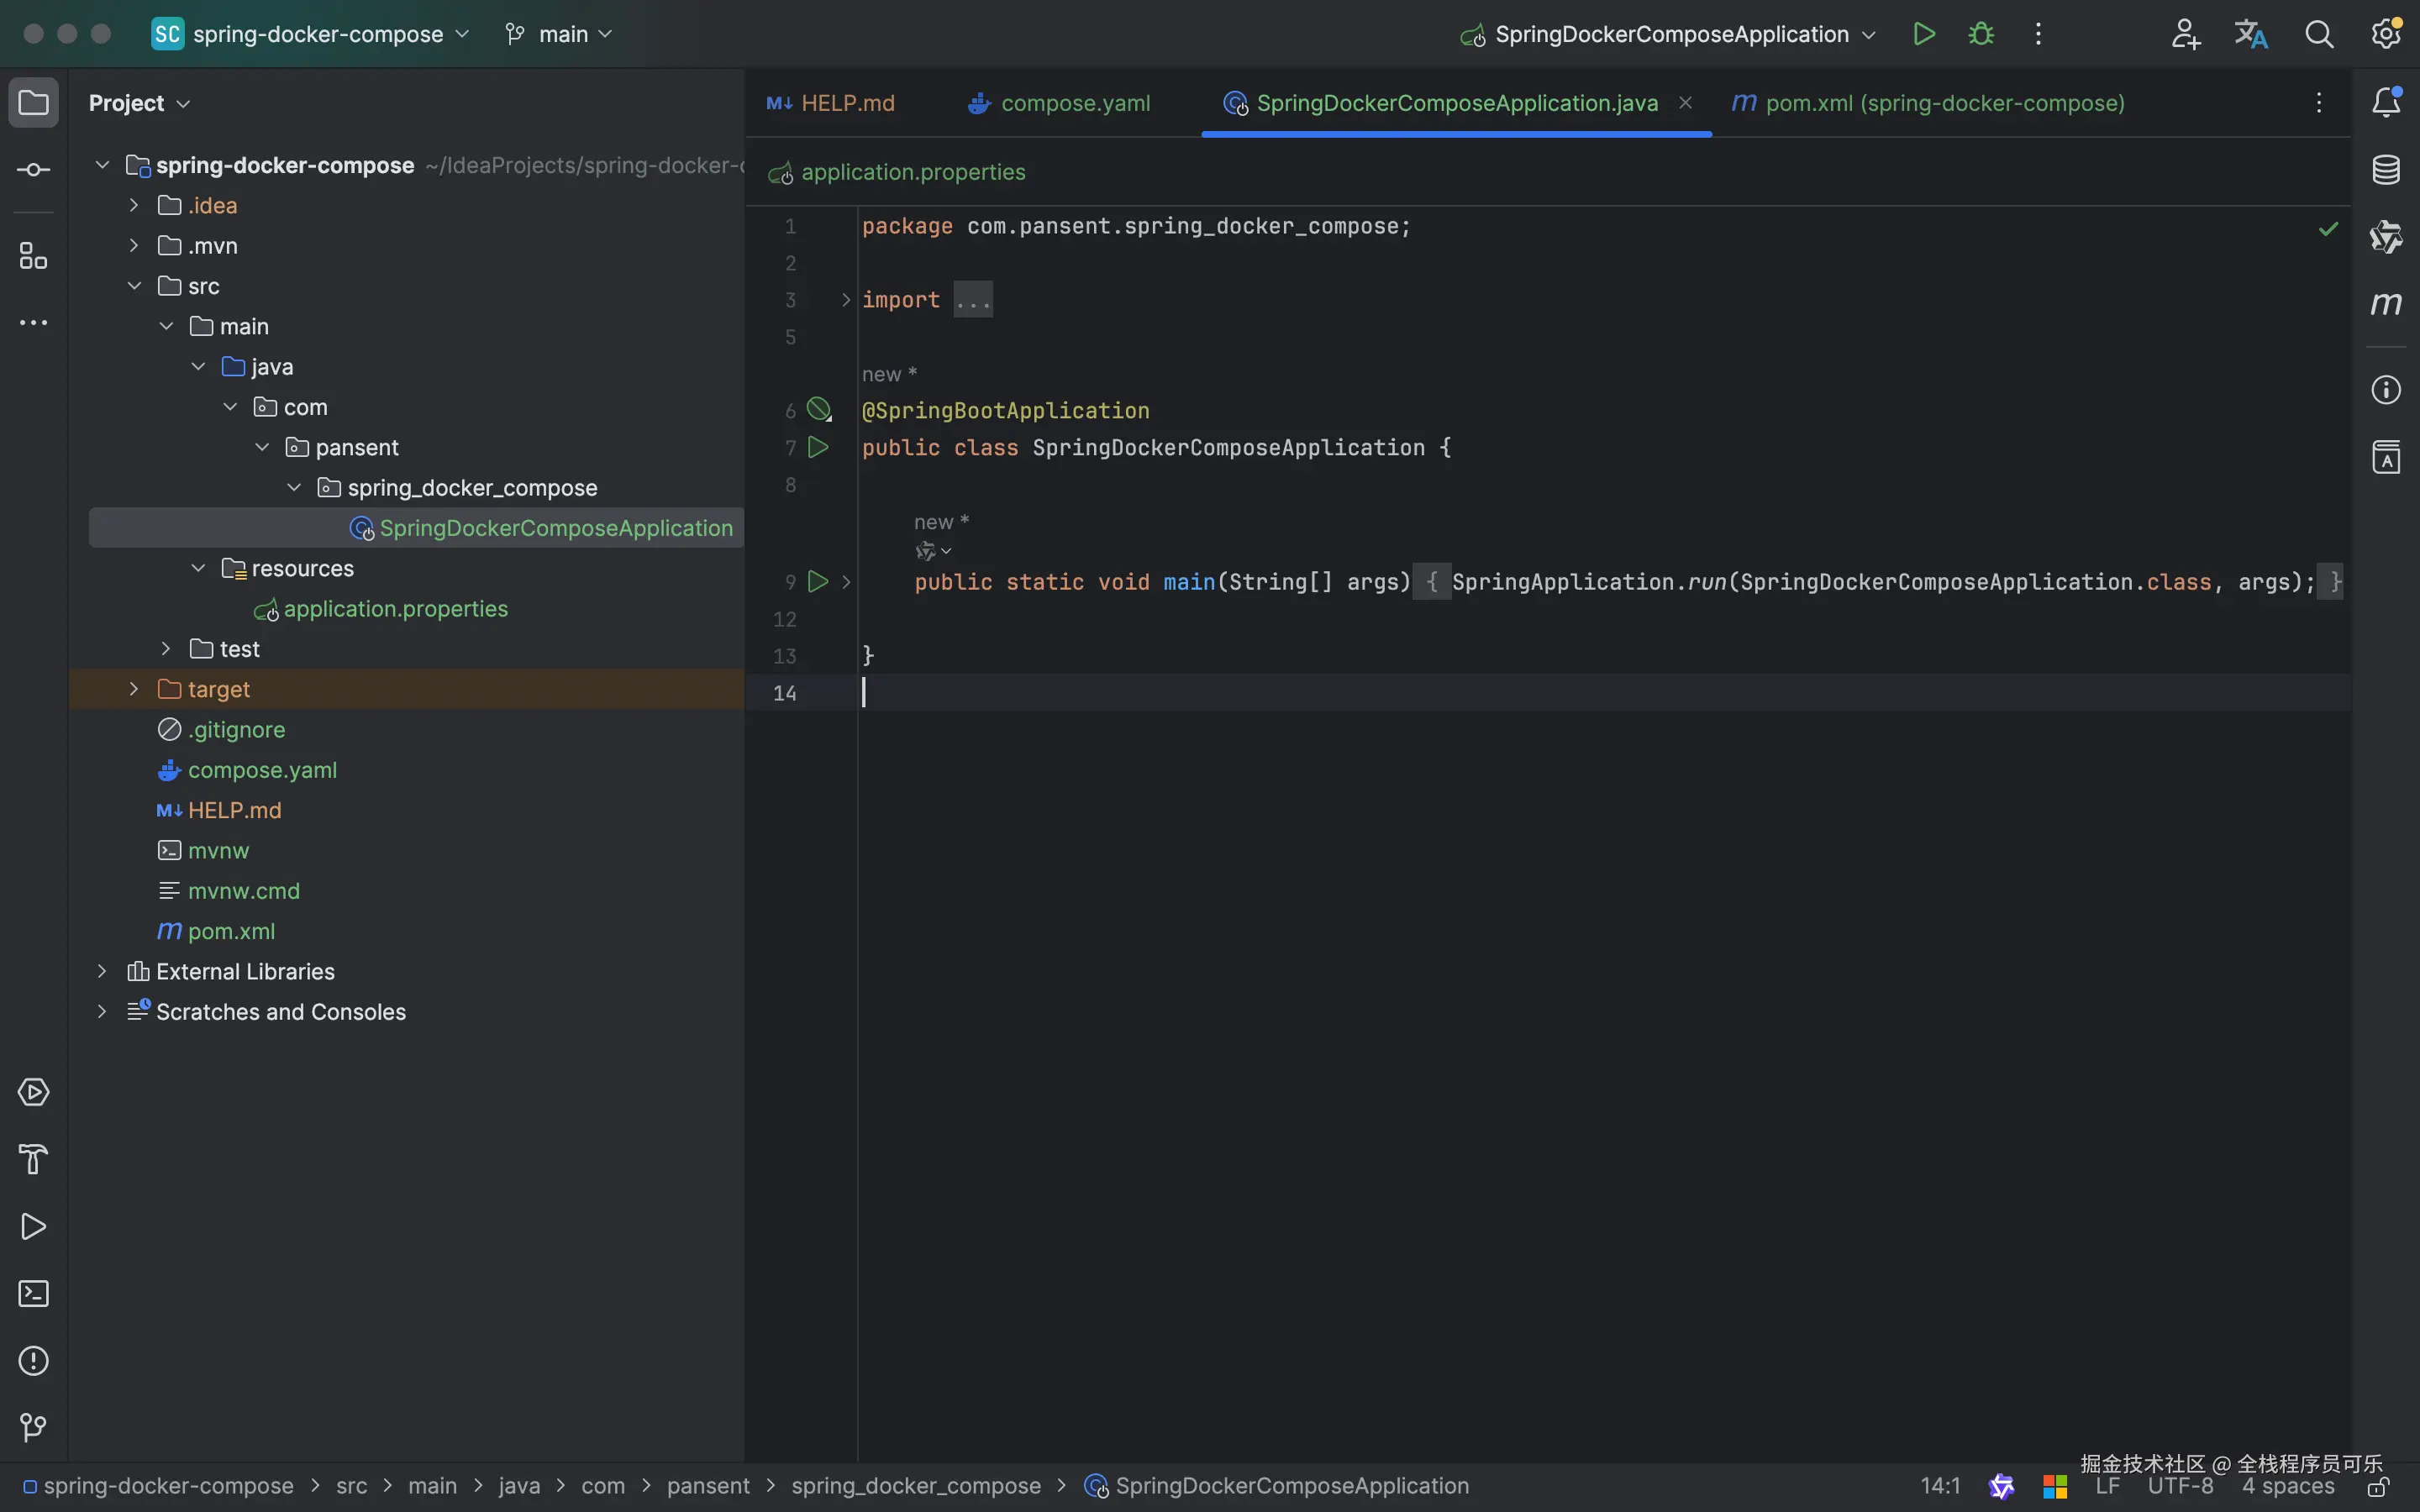
Task: Click the Notifications bell icon
Action: 2386,102
